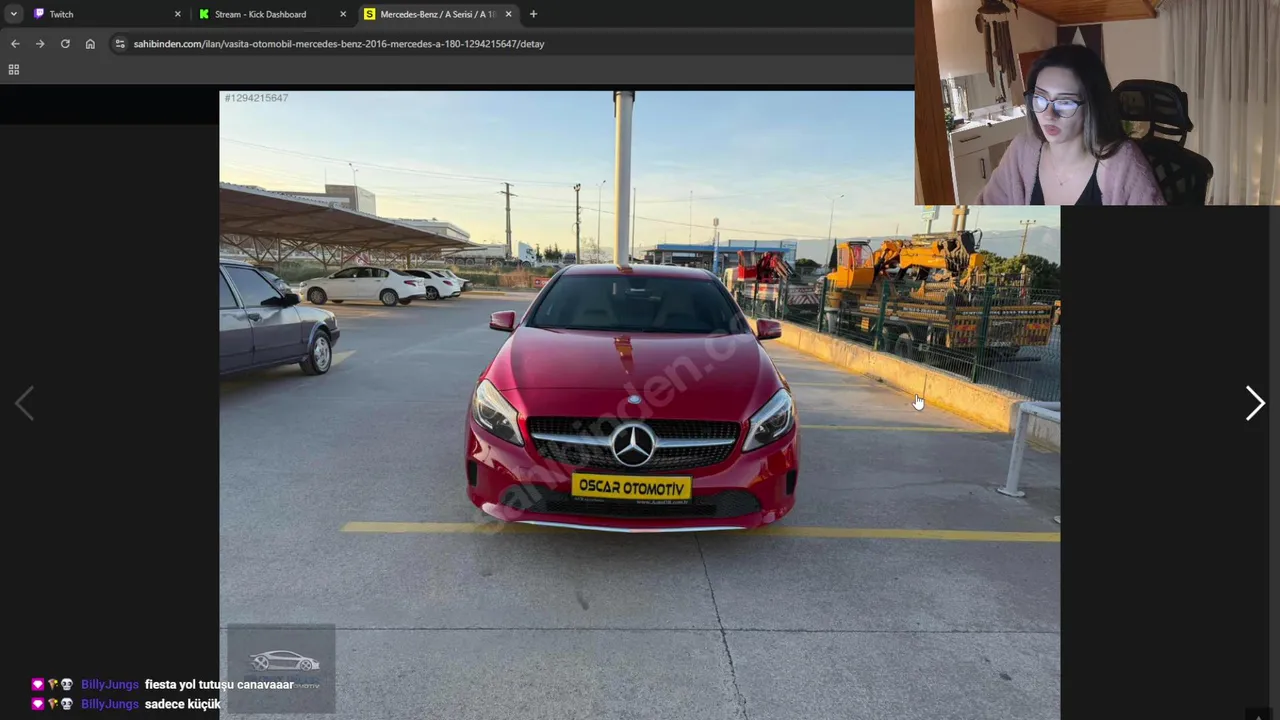
Task: Open a new browser tab
Action: 533,14
